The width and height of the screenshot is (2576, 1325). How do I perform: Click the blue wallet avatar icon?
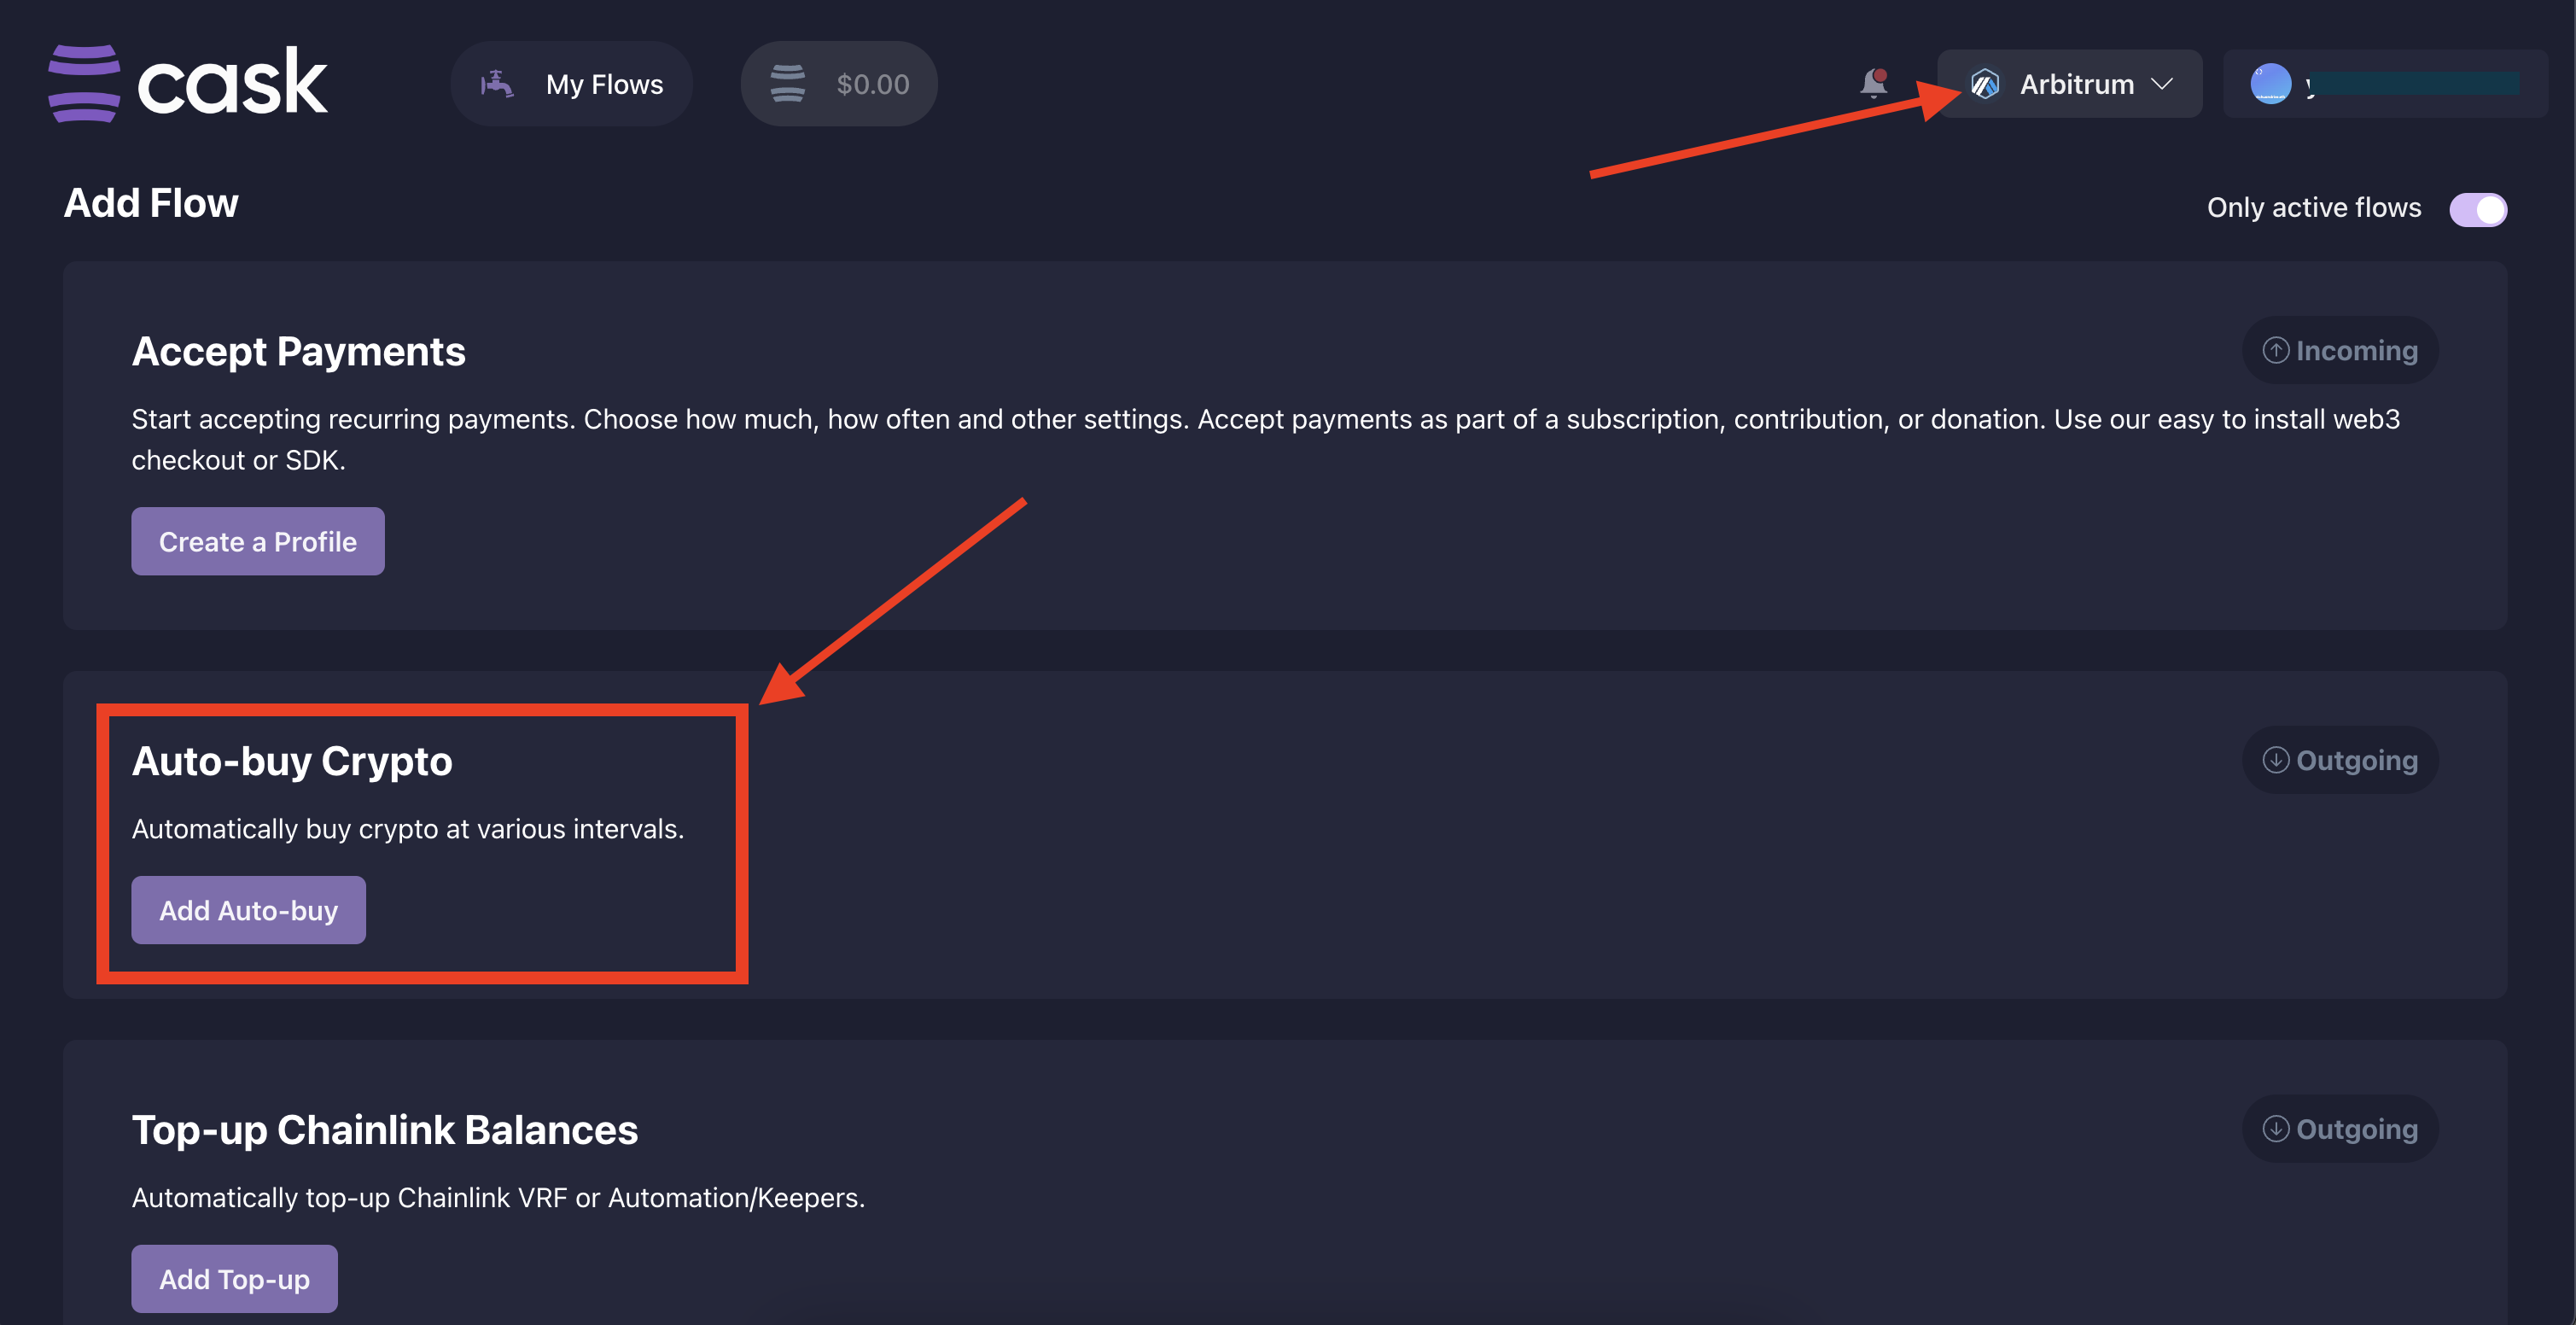coord(2270,84)
